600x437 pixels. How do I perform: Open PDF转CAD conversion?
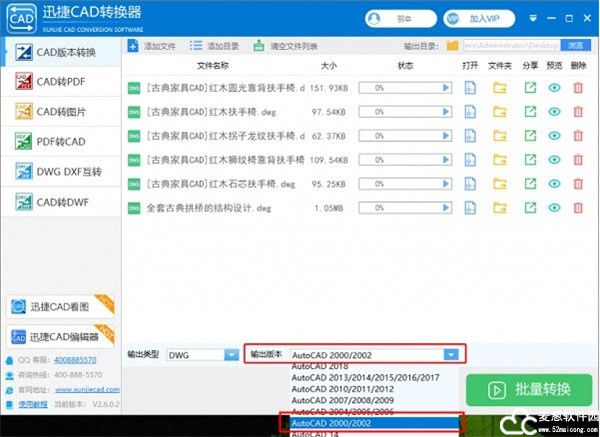tap(61, 142)
